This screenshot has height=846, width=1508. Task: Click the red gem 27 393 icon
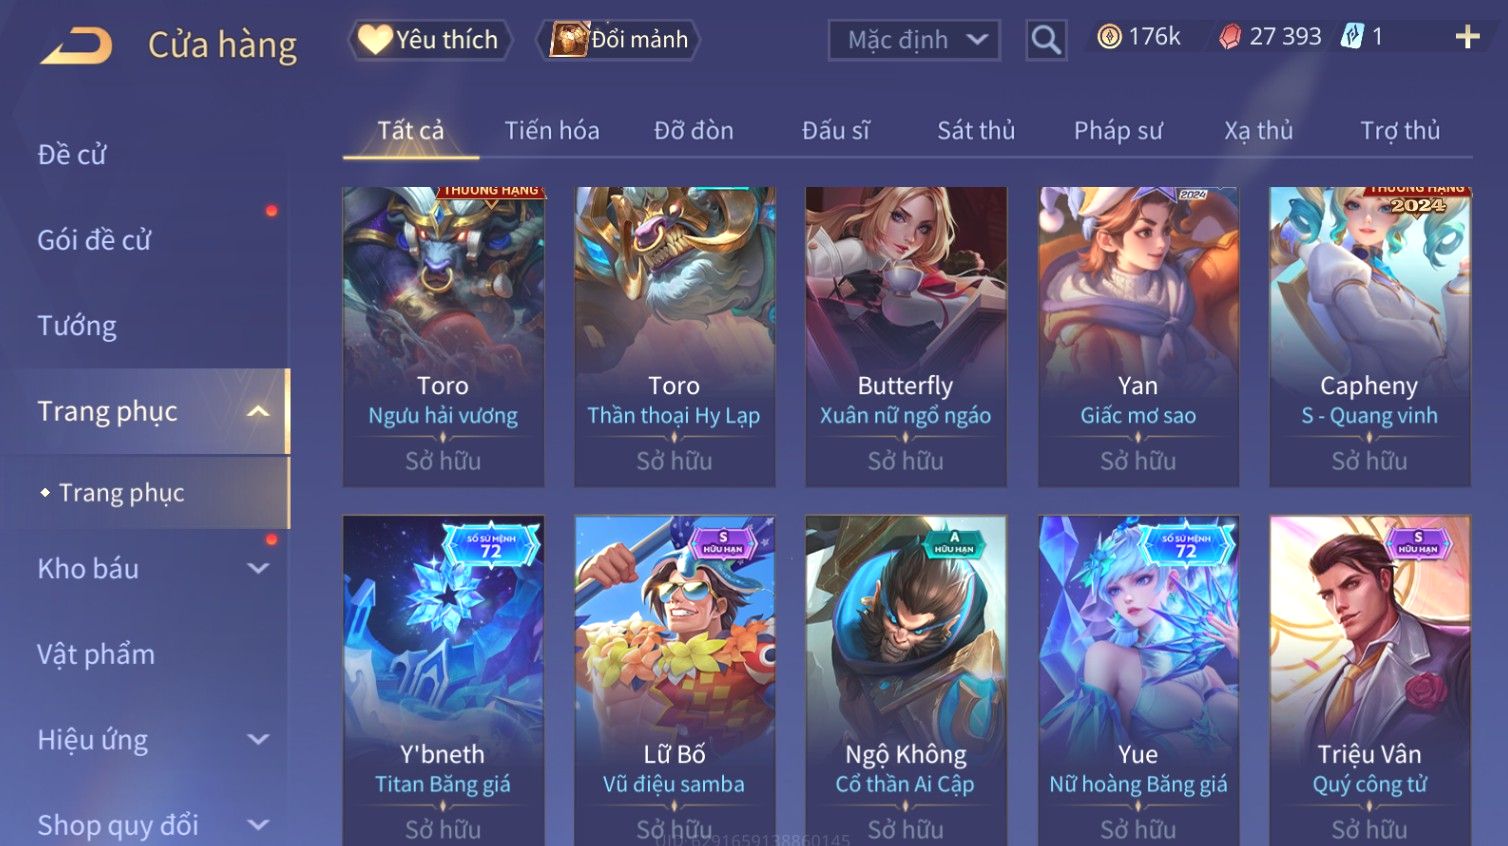point(1230,37)
